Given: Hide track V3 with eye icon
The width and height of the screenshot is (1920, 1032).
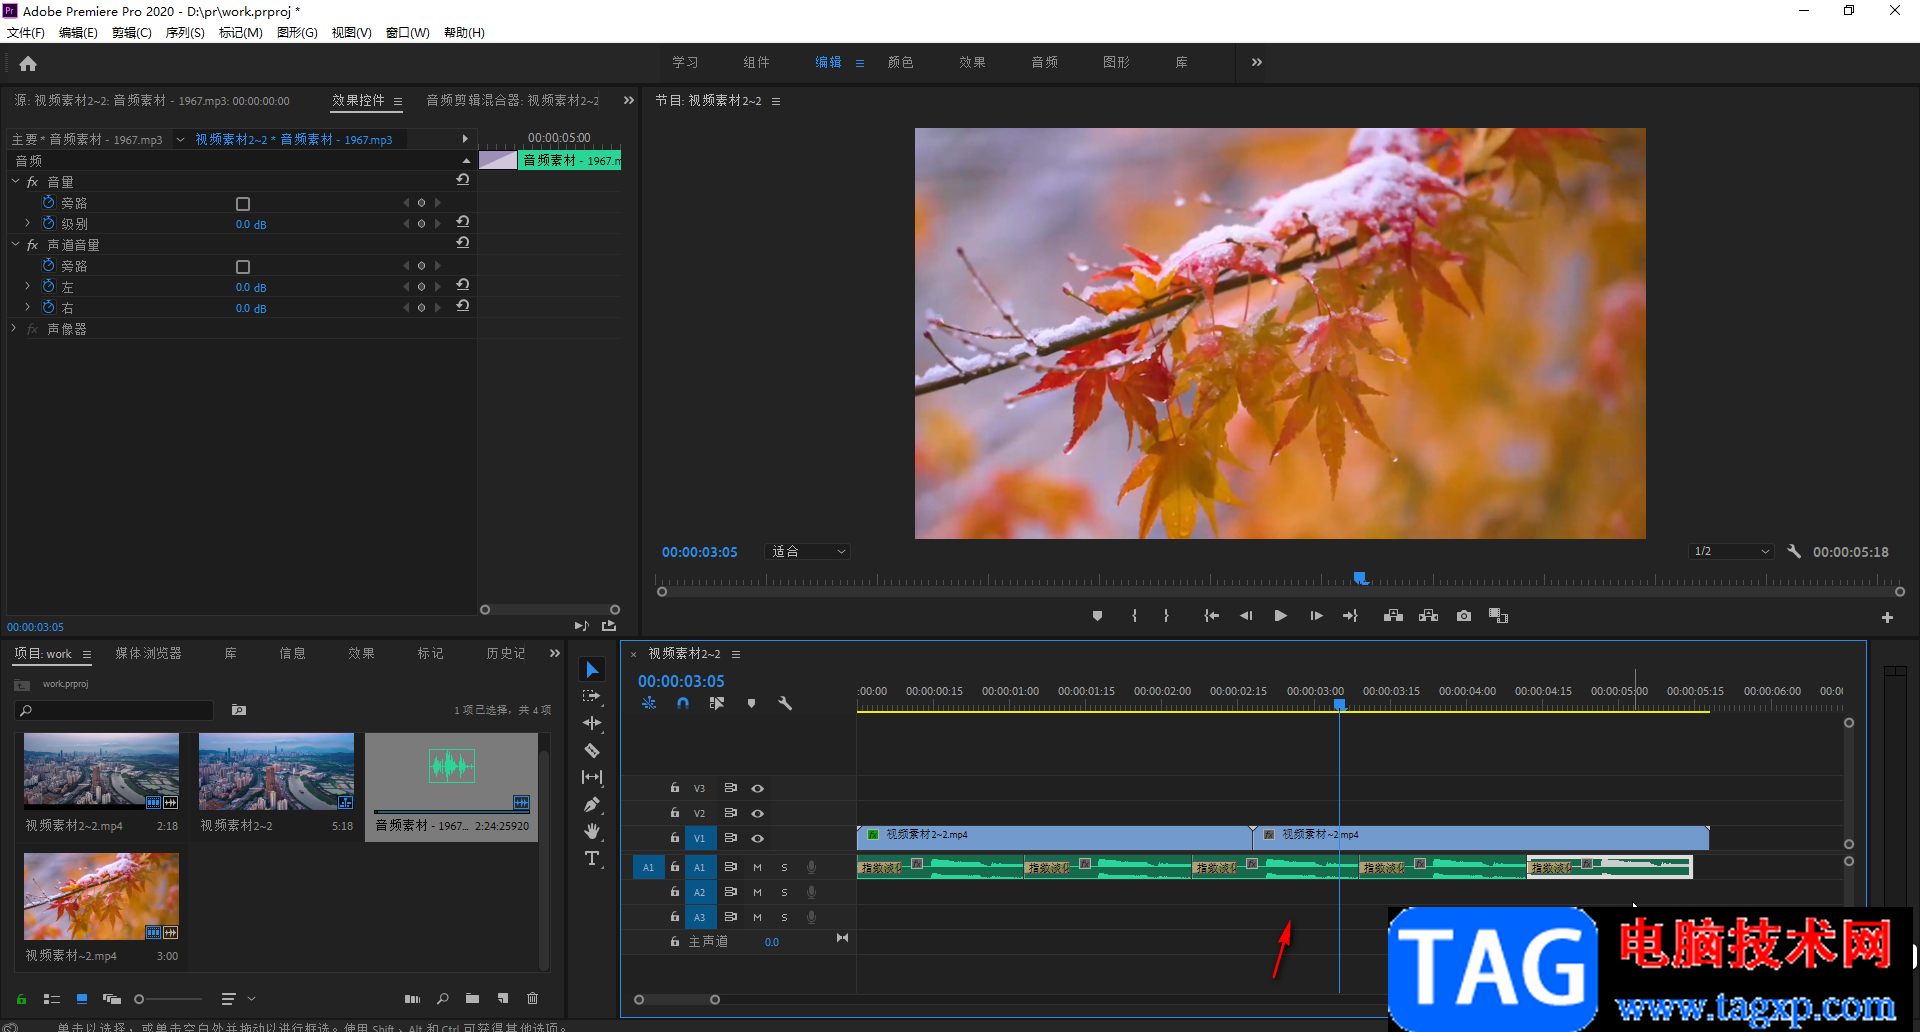Looking at the screenshot, I should [757, 788].
